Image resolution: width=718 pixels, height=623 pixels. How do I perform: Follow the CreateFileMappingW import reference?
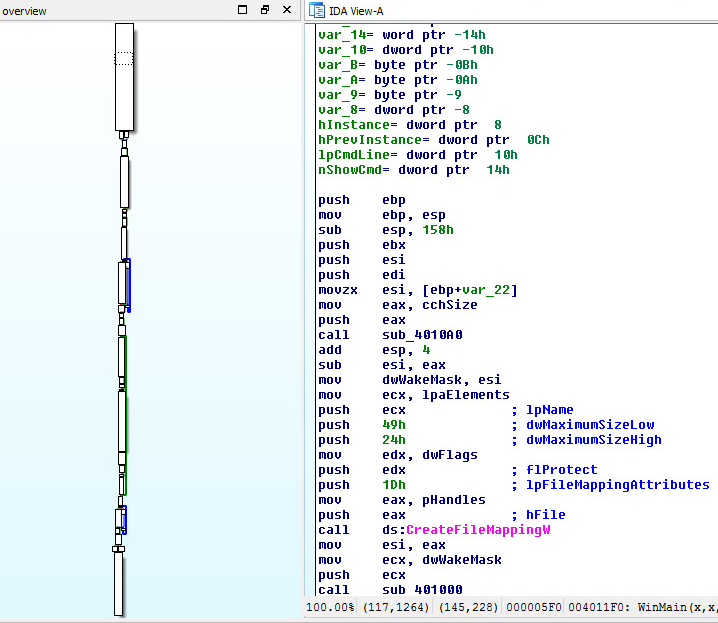tap(477, 530)
